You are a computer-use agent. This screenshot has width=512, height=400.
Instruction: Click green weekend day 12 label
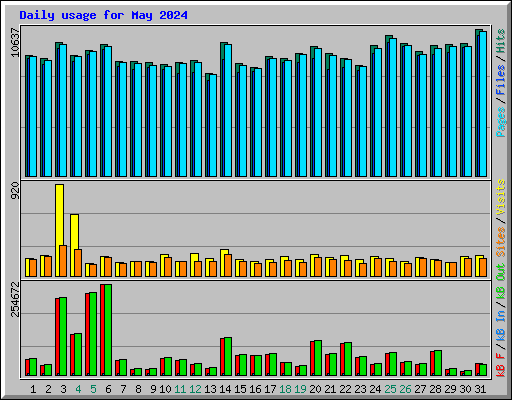pyautogui.click(x=195, y=389)
